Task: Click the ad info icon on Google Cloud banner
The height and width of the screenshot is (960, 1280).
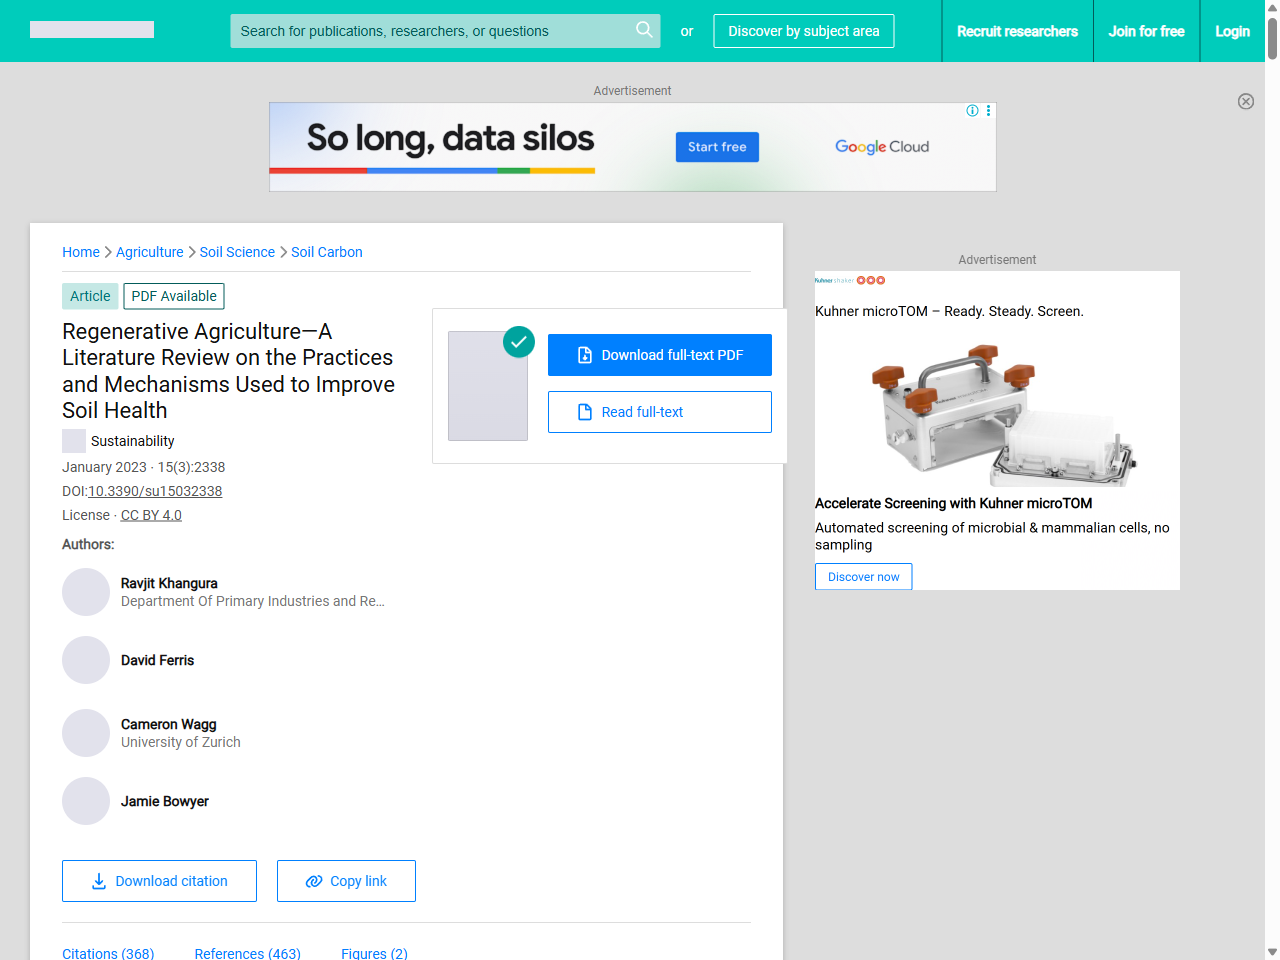Action: pyautogui.click(x=972, y=111)
